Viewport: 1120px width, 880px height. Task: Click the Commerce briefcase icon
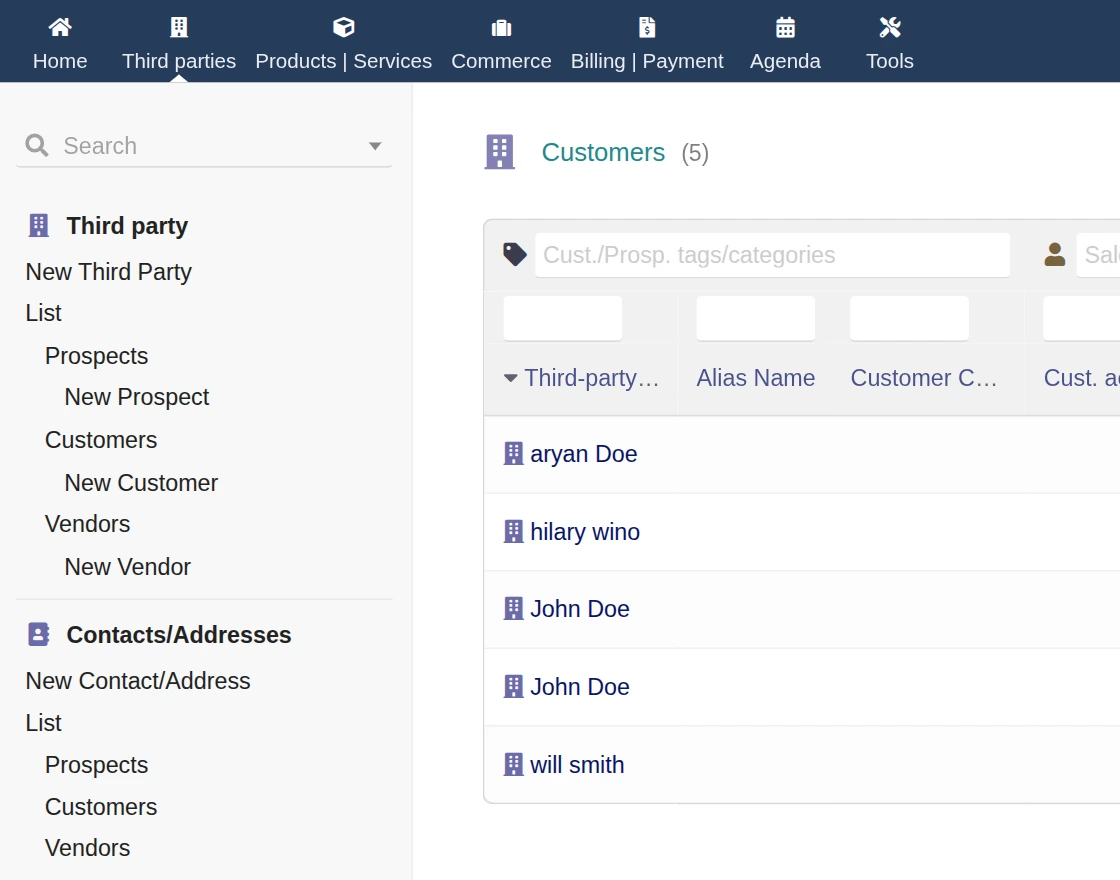click(501, 27)
